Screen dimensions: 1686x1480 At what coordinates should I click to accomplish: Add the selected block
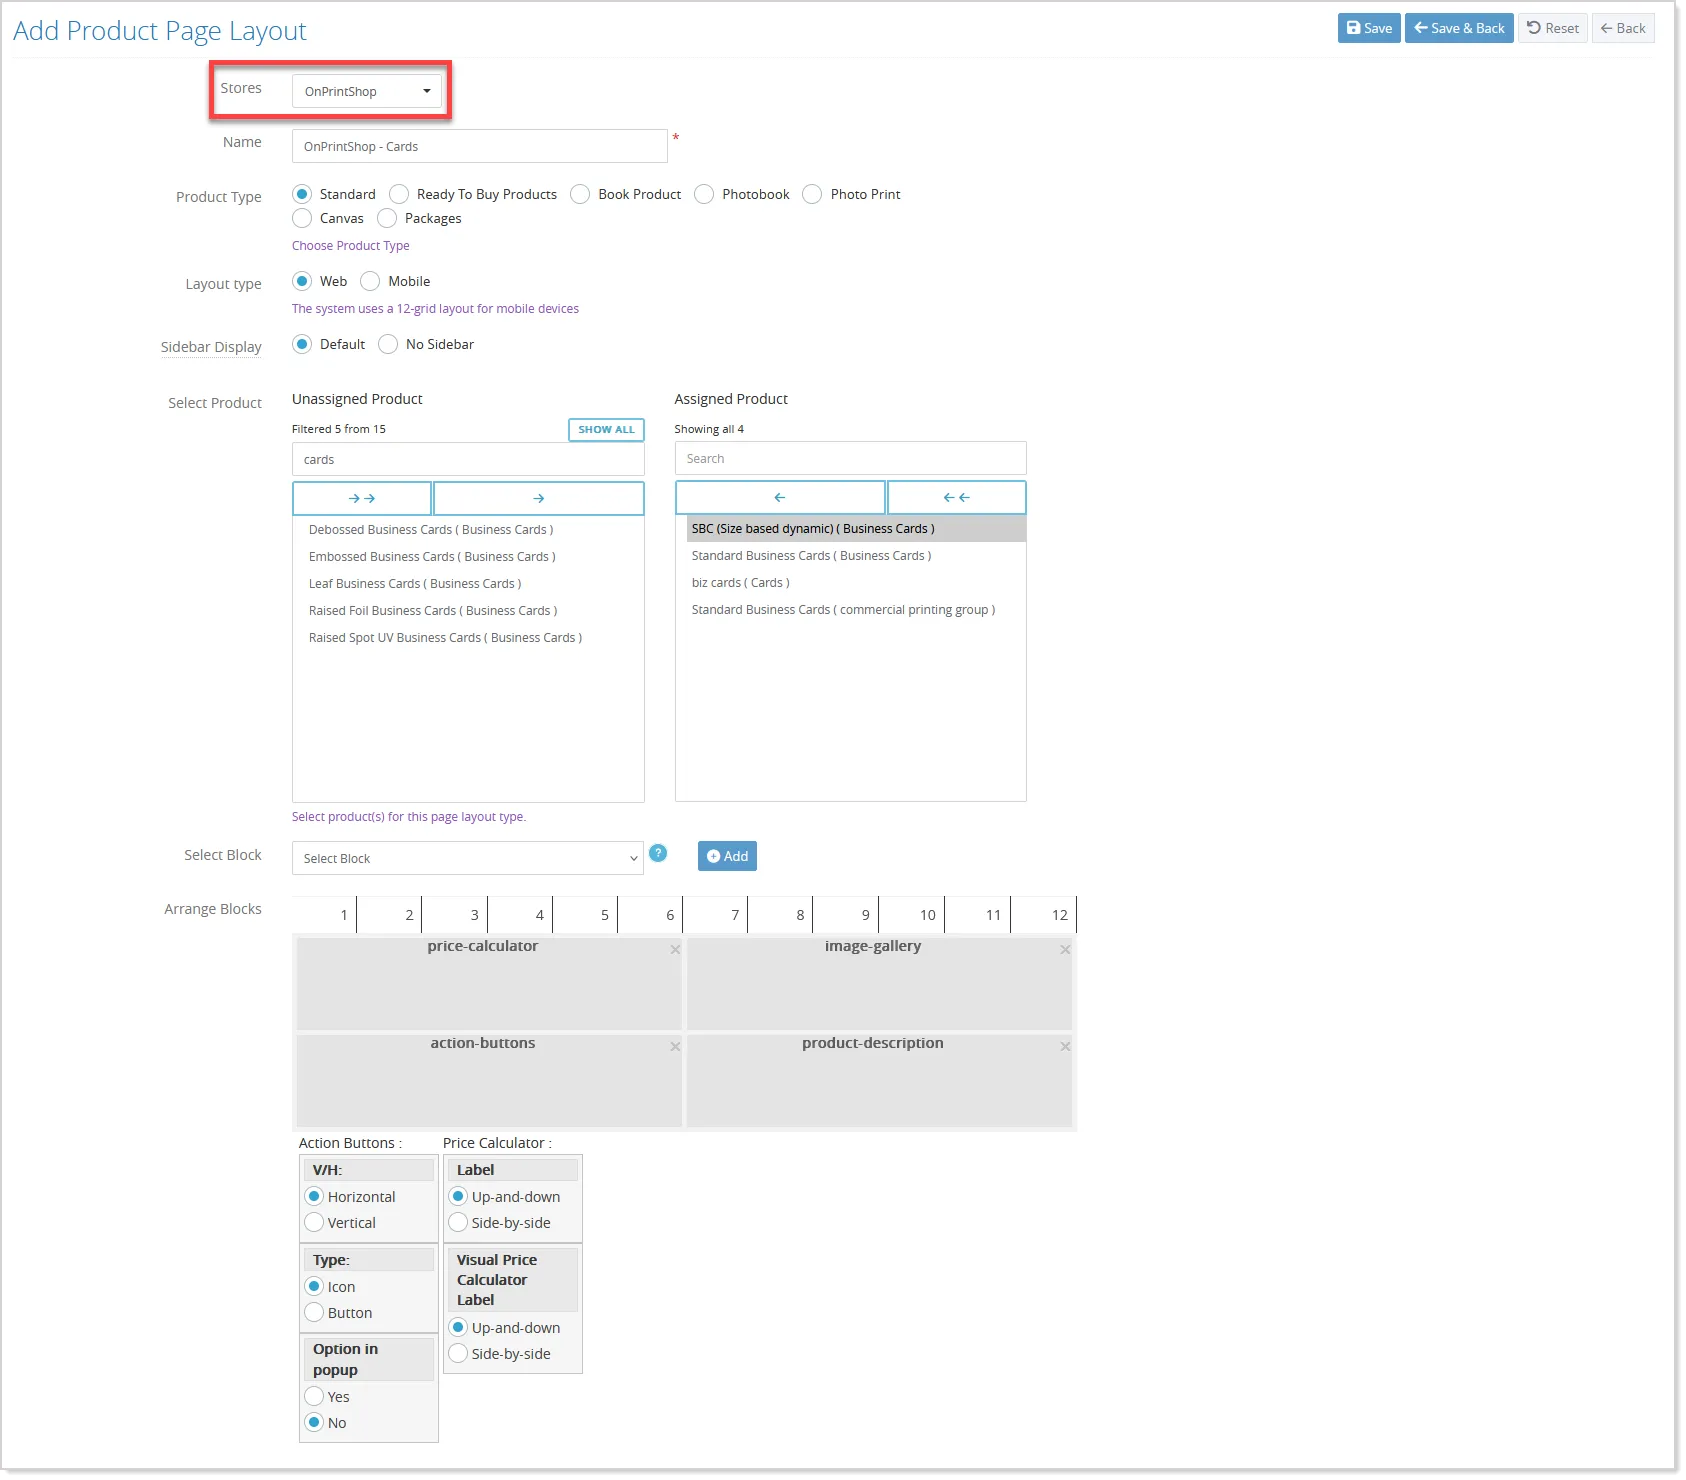click(x=727, y=856)
